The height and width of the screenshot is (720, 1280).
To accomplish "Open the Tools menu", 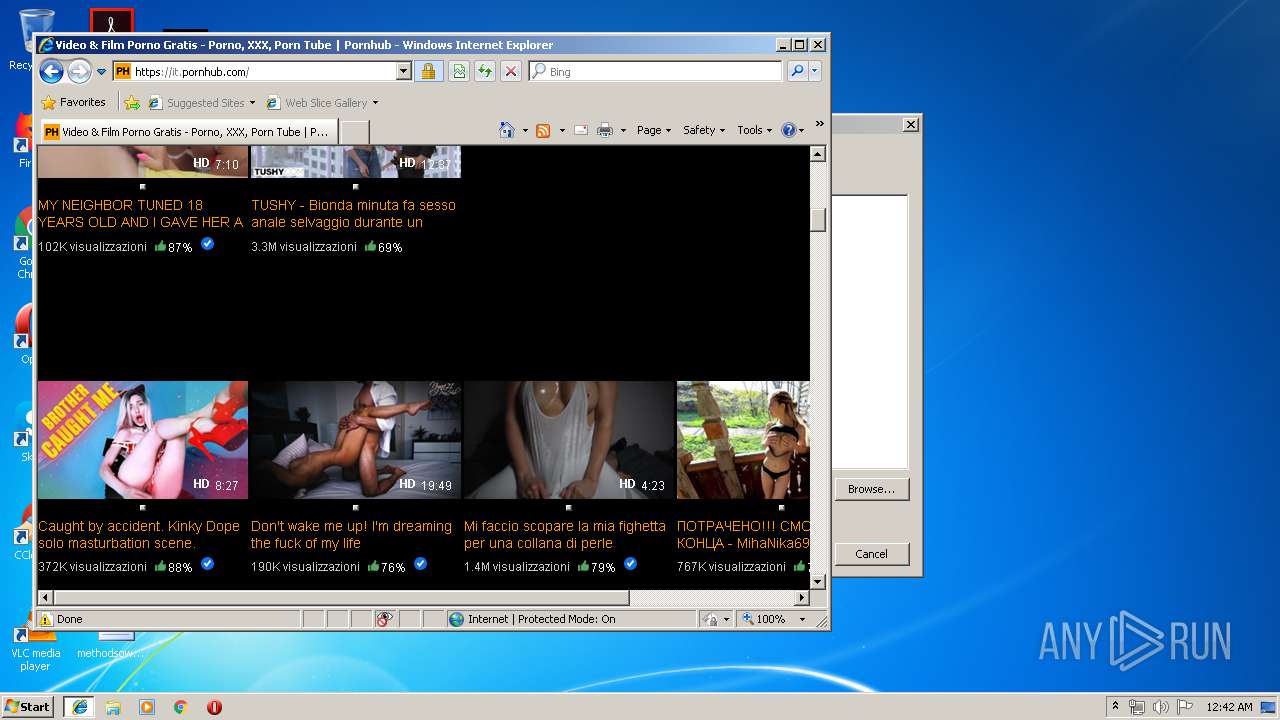I will 754,130.
